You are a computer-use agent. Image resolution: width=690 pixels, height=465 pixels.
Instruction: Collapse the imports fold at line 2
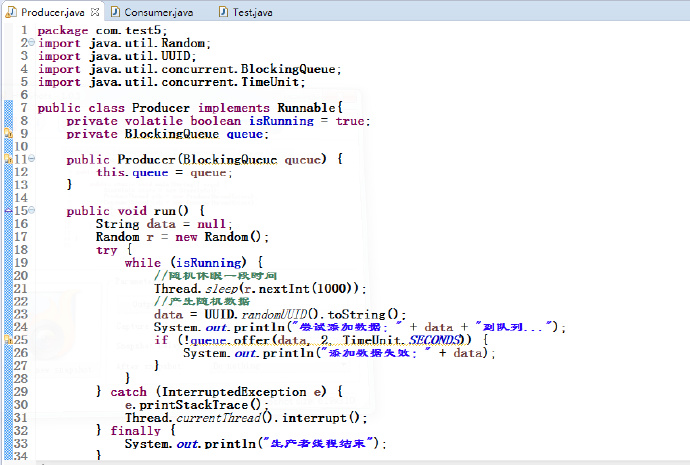32,42
